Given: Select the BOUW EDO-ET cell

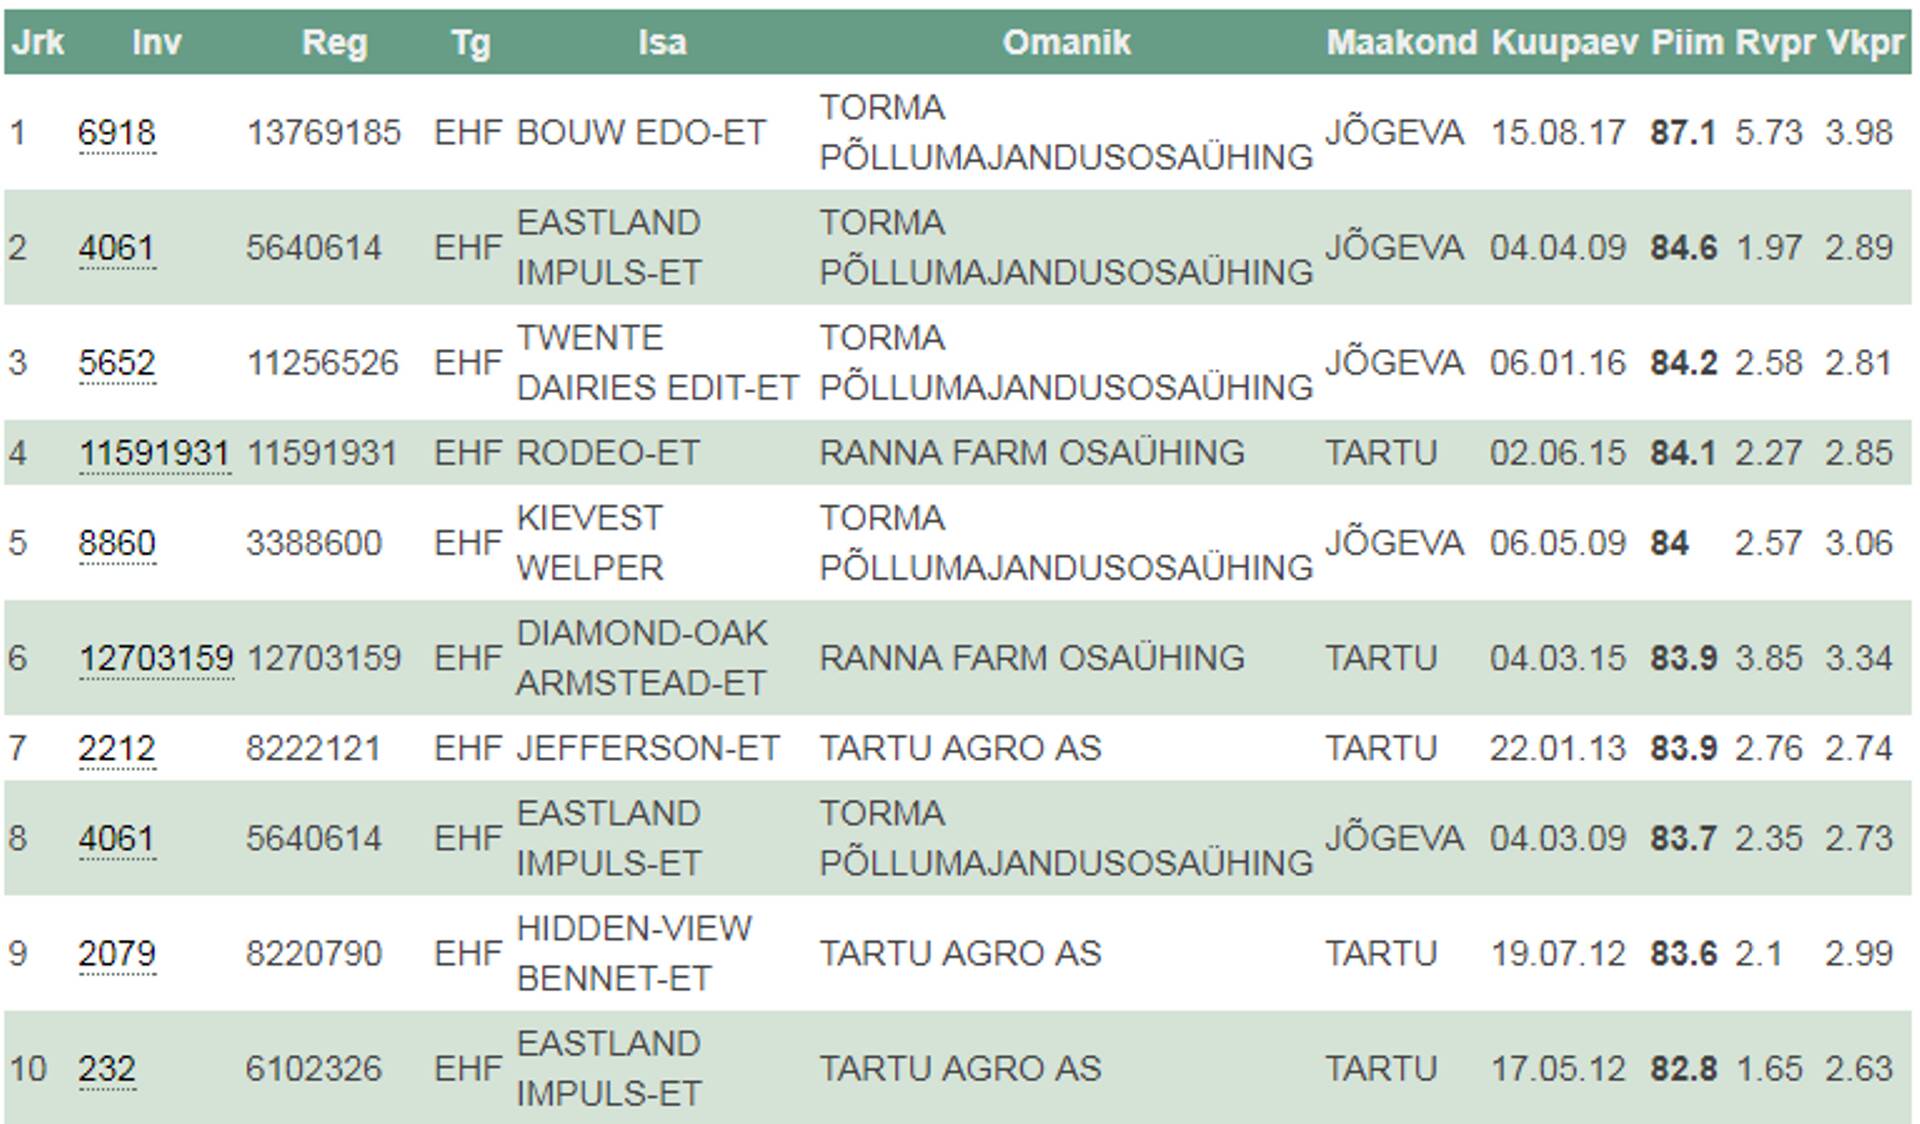Looking at the screenshot, I should (640, 133).
